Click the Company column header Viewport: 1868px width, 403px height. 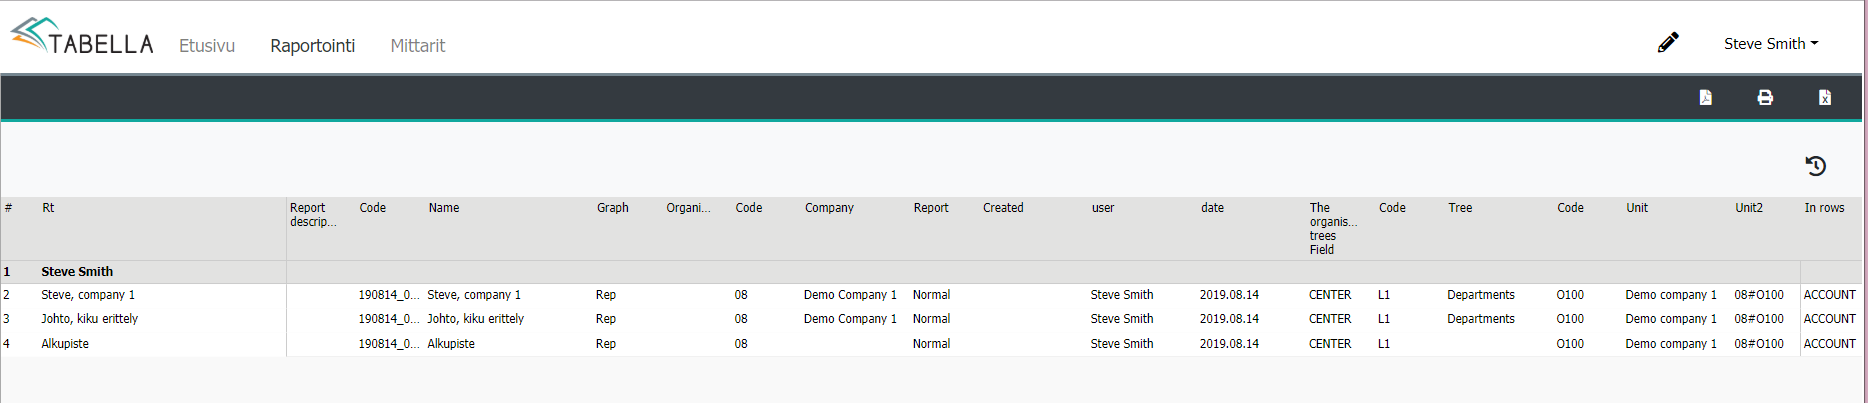coord(829,208)
